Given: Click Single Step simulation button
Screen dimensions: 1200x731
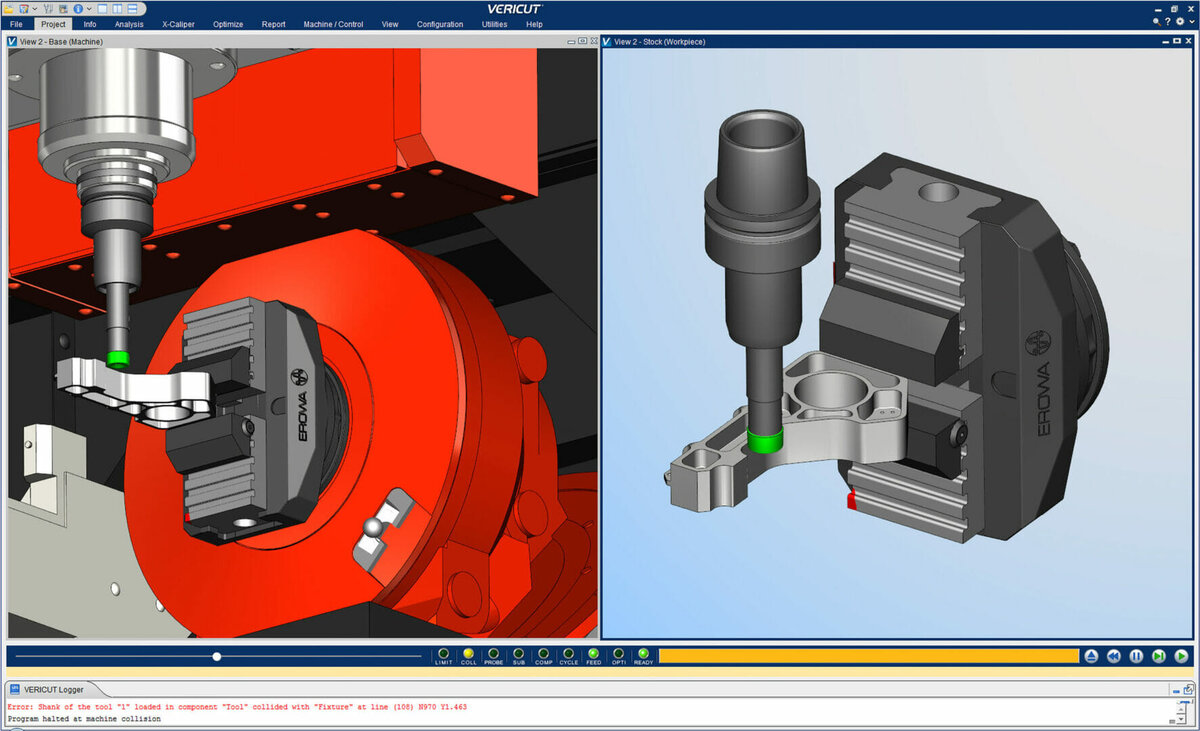Looking at the screenshot, I should 1159,656.
